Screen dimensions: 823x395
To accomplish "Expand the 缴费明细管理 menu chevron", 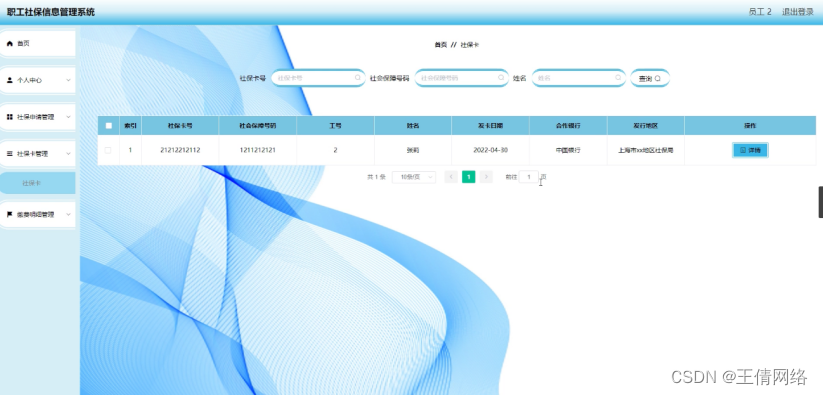I will 68,215.
